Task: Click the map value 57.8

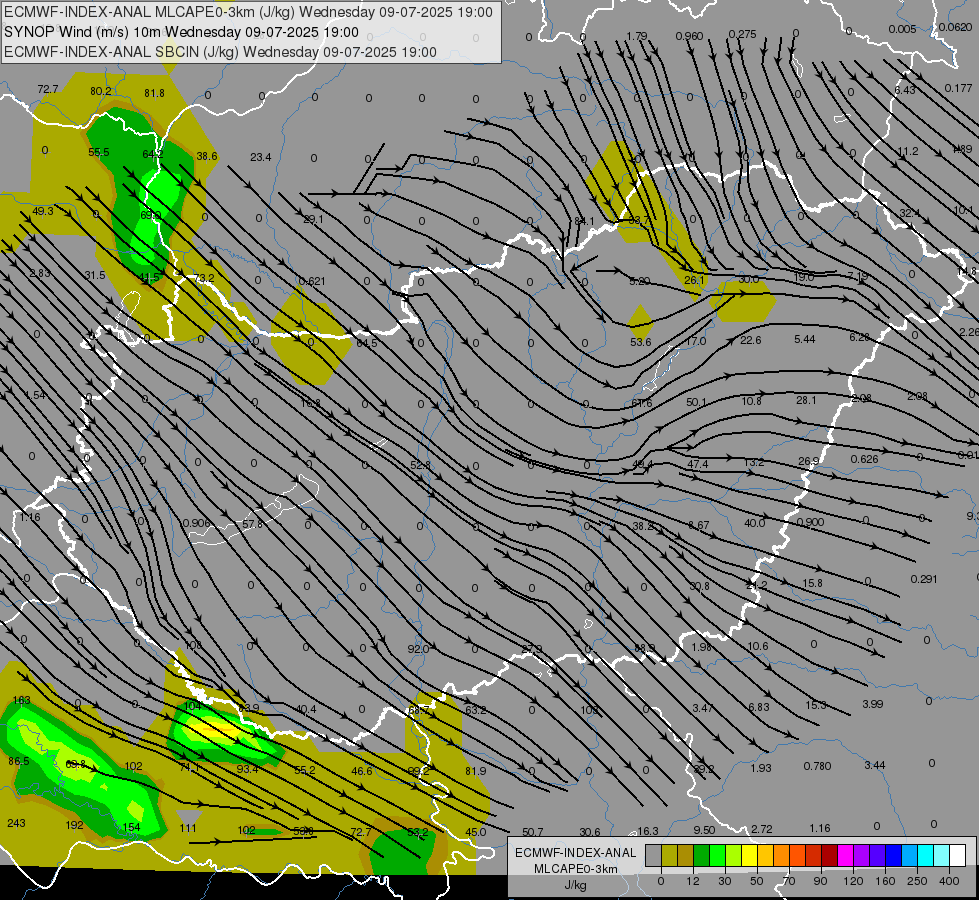Action: click(252, 525)
